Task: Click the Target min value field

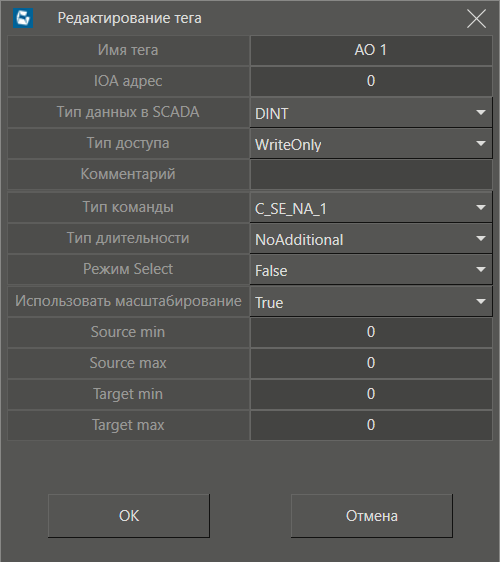Action: click(x=371, y=394)
